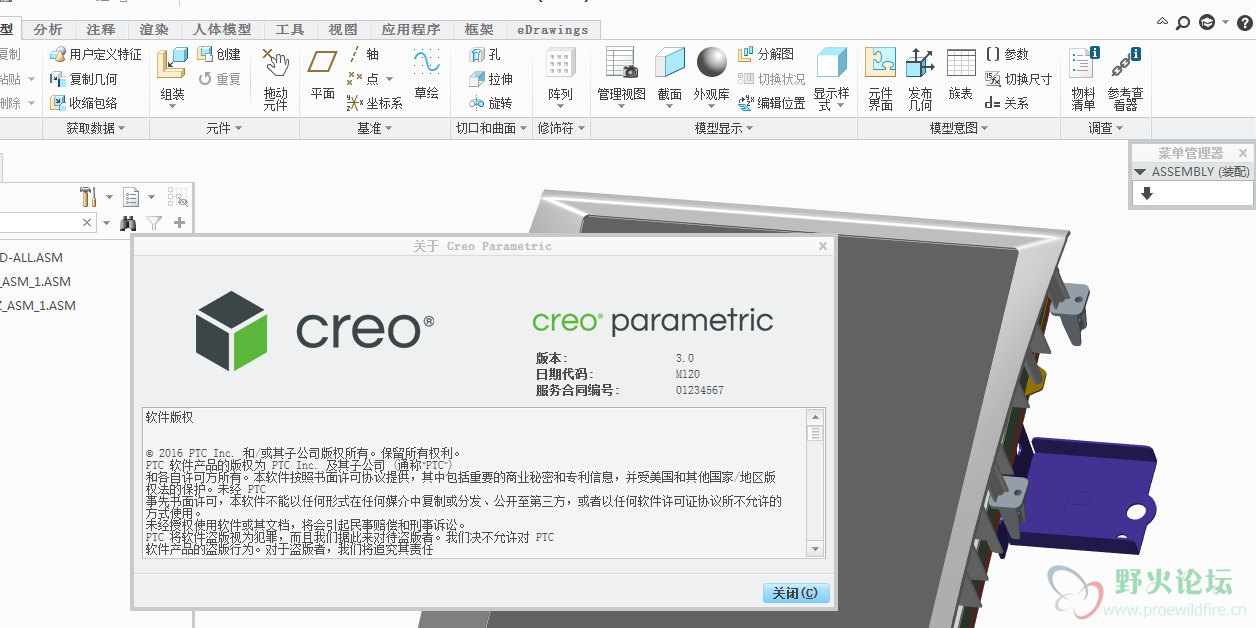
Task: Expand the 模型意图 group dropdown
Action: [959, 128]
